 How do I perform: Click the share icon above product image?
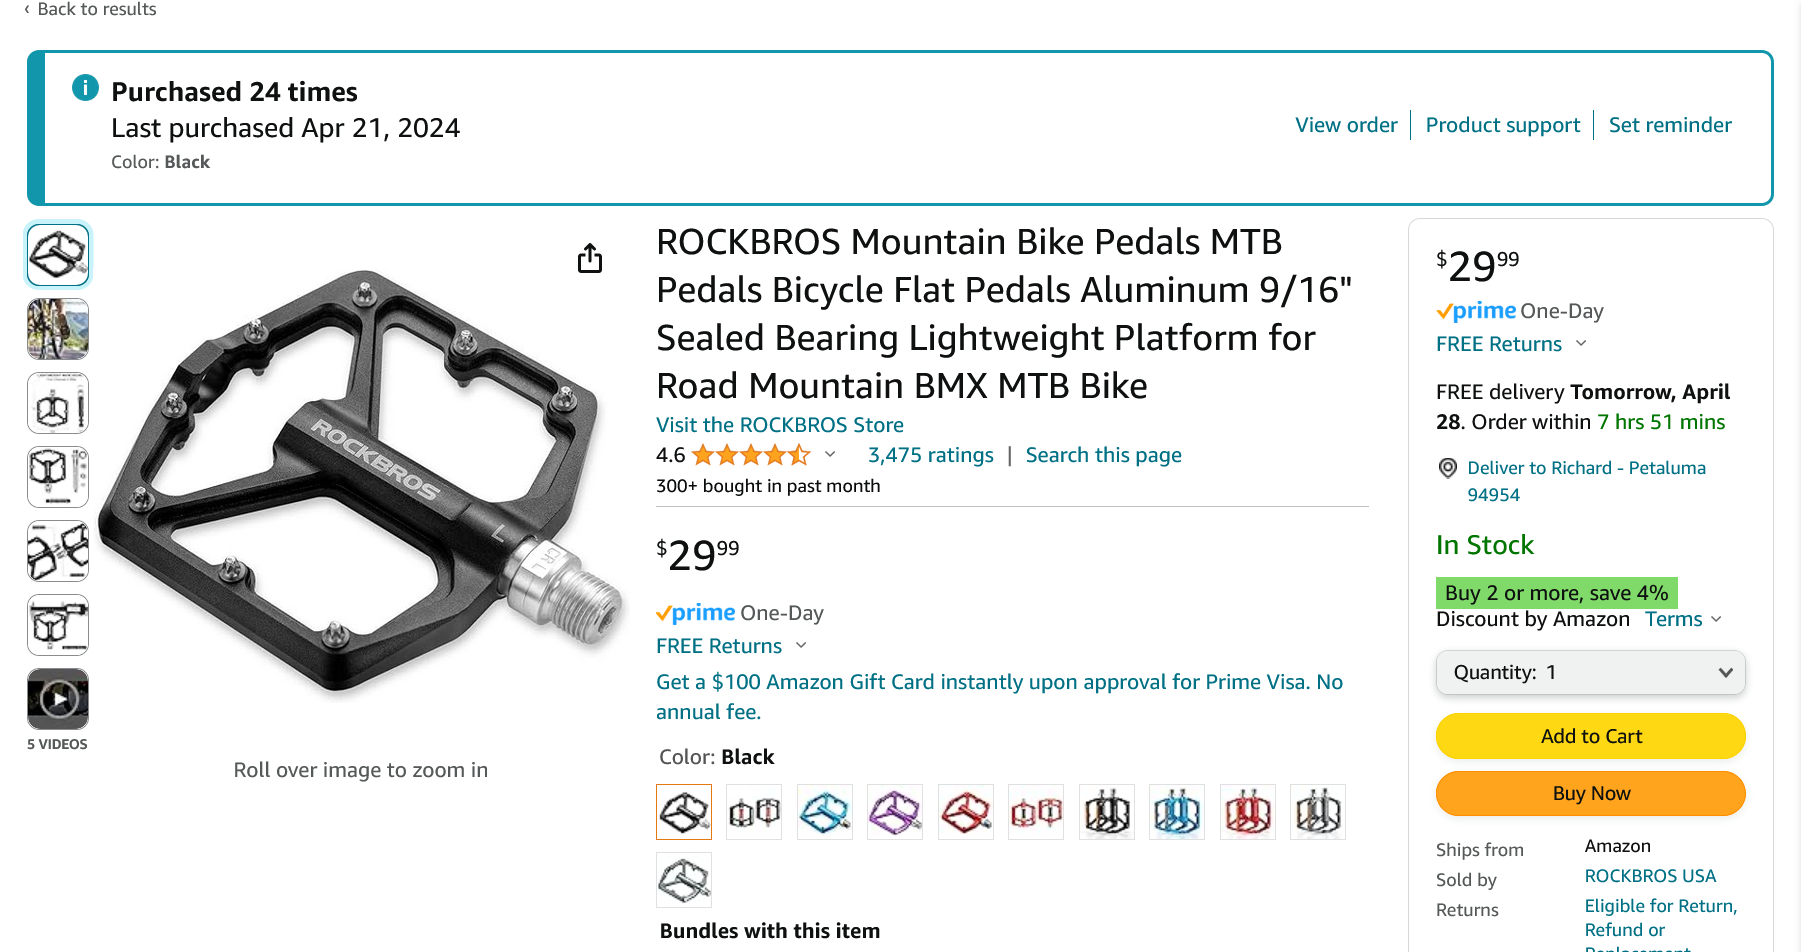click(590, 259)
